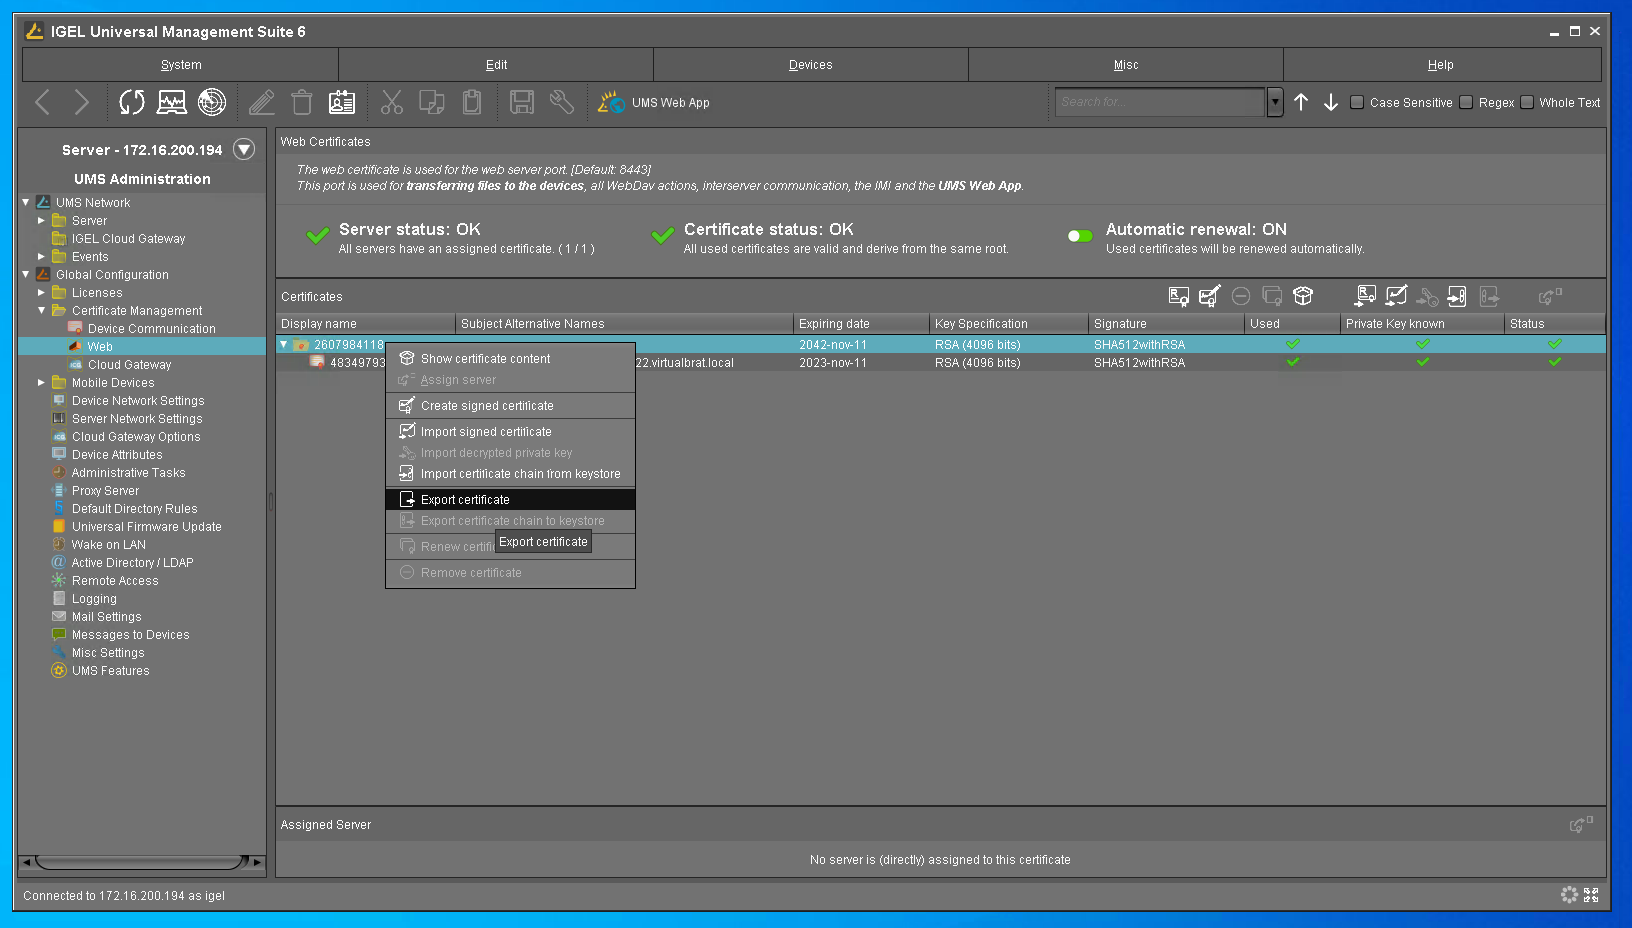Open the search field dropdown arrow

point(1274,101)
